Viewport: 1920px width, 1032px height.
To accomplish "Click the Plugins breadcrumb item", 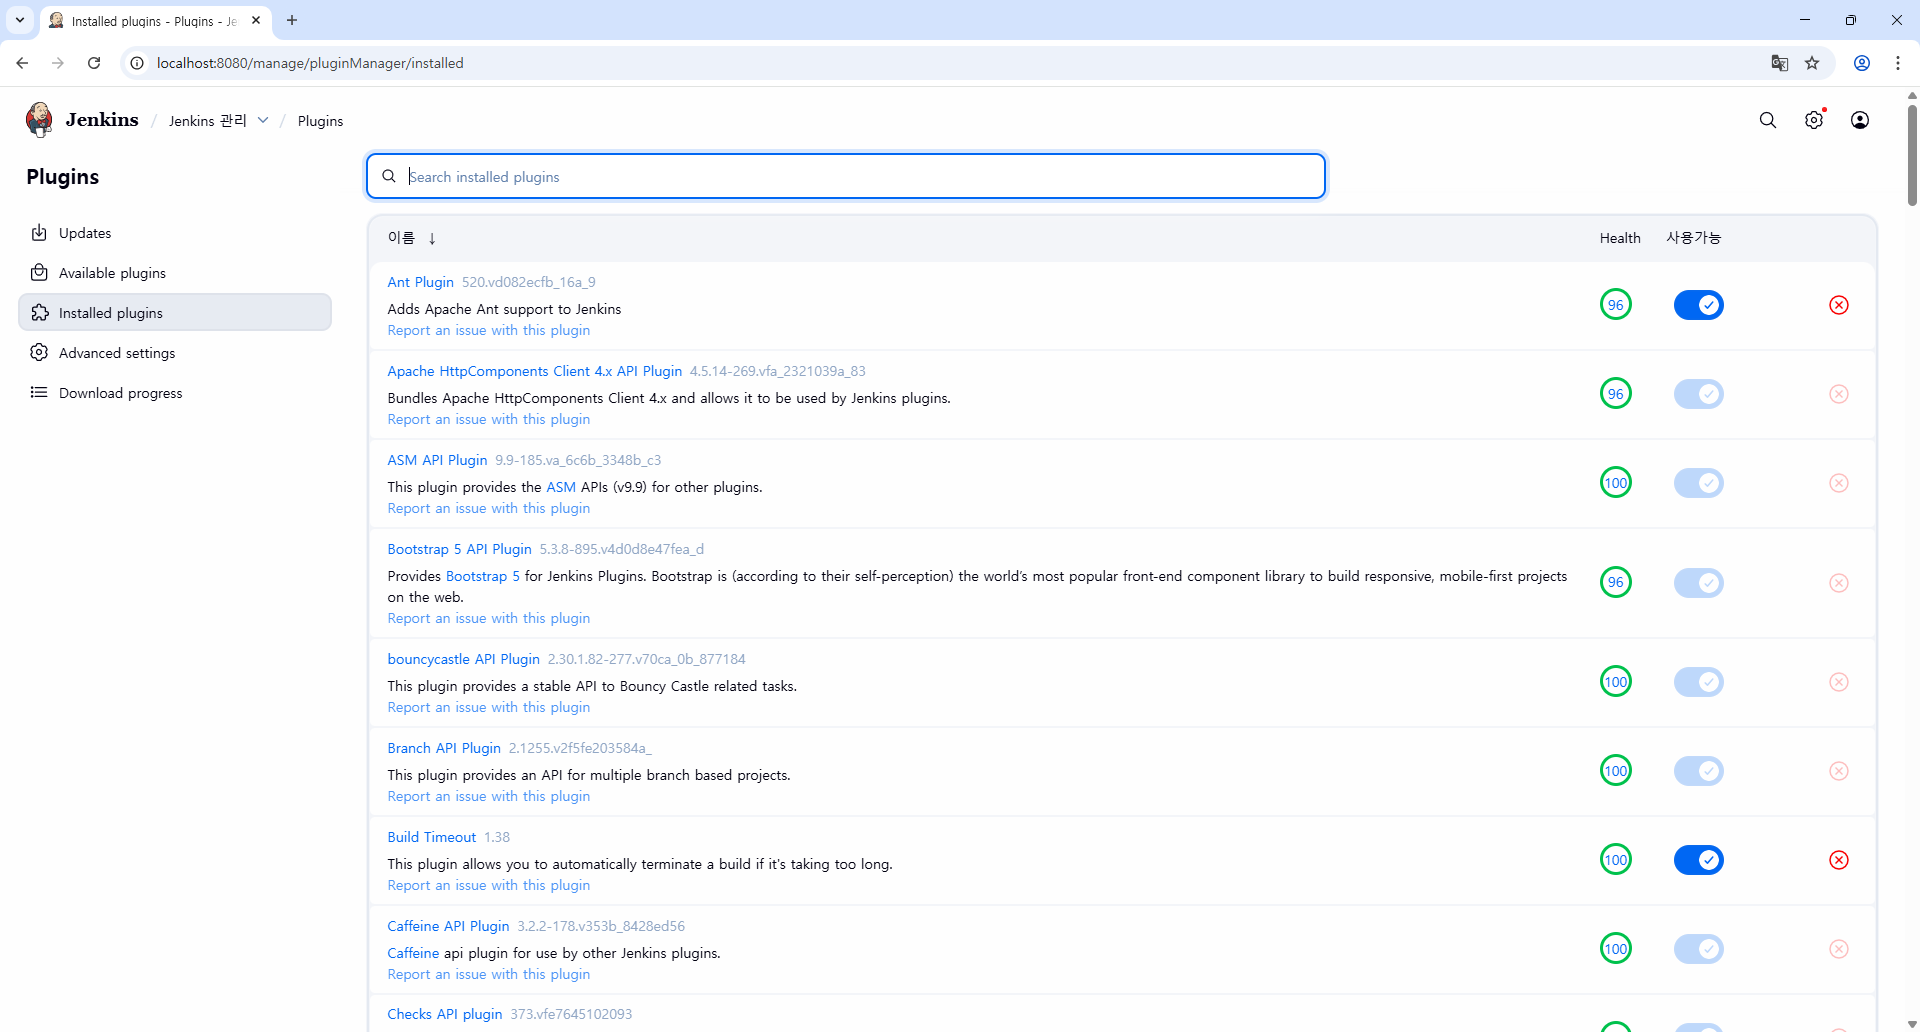I will tap(320, 121).
